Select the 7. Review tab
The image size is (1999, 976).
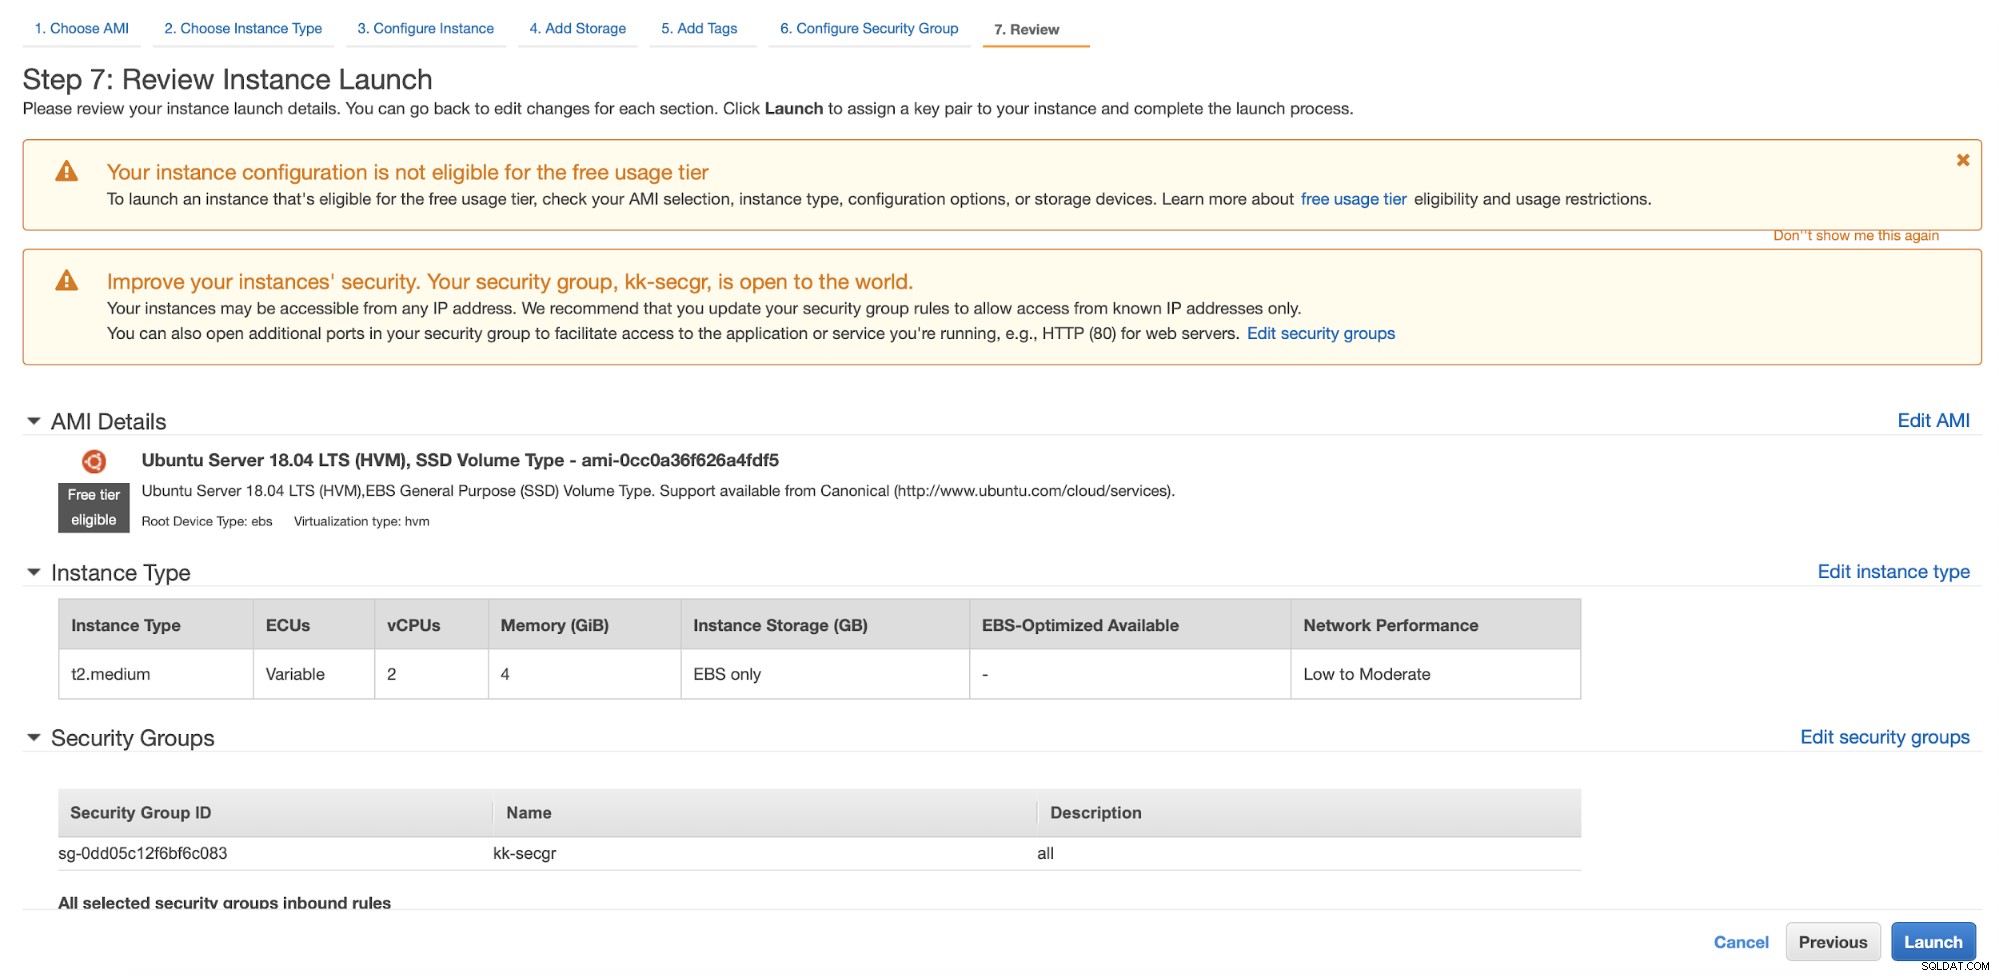click(x=1027, y=30)
